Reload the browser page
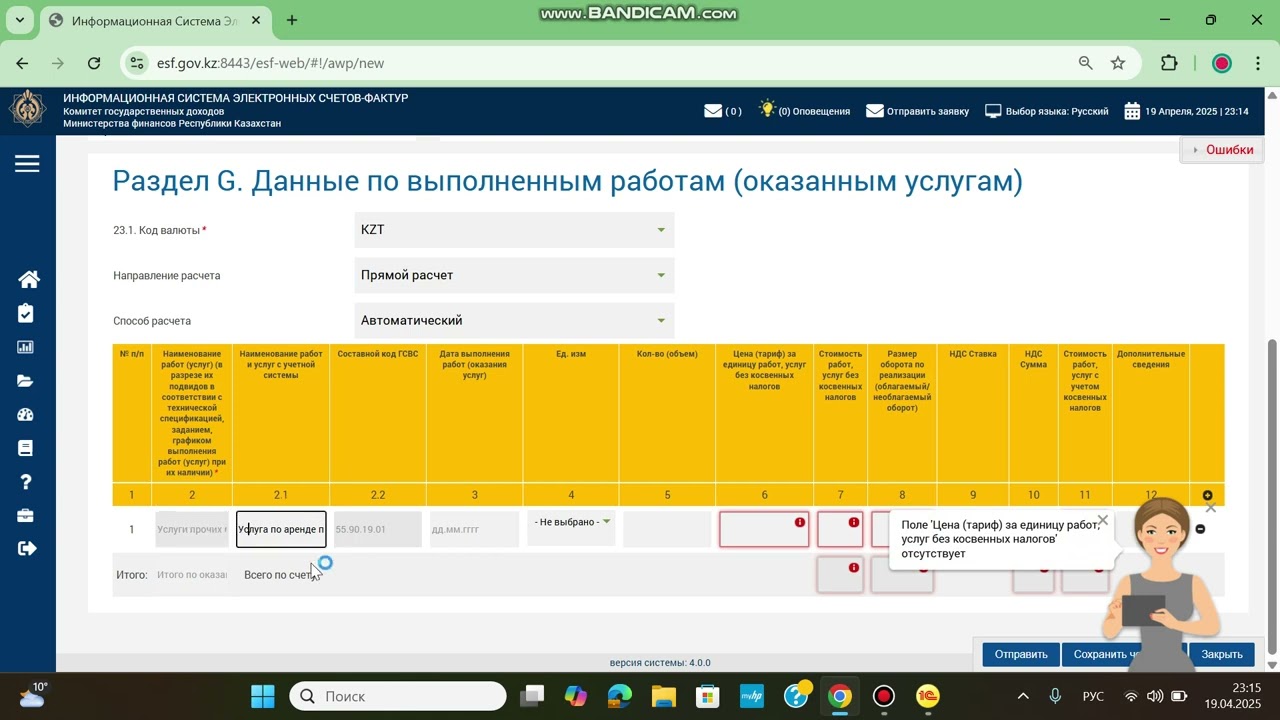The image size is (1280, 720). pos(94,63)
